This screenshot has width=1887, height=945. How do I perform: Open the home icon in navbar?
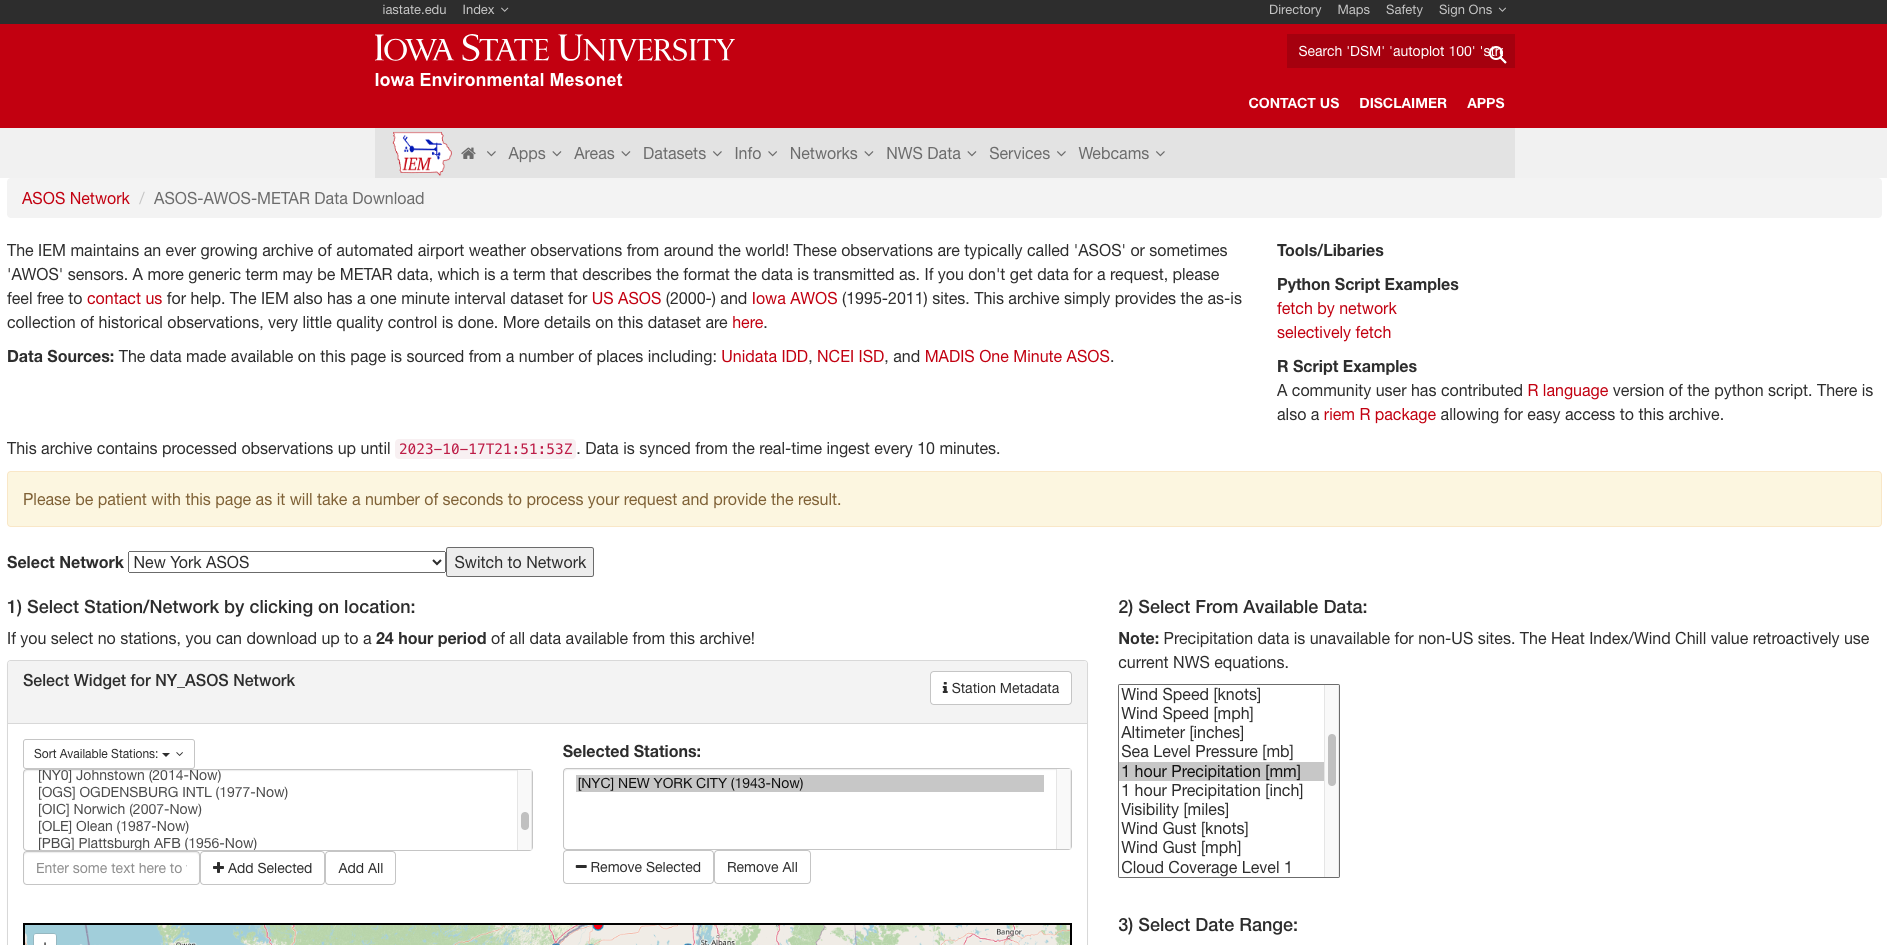(468, 153)
